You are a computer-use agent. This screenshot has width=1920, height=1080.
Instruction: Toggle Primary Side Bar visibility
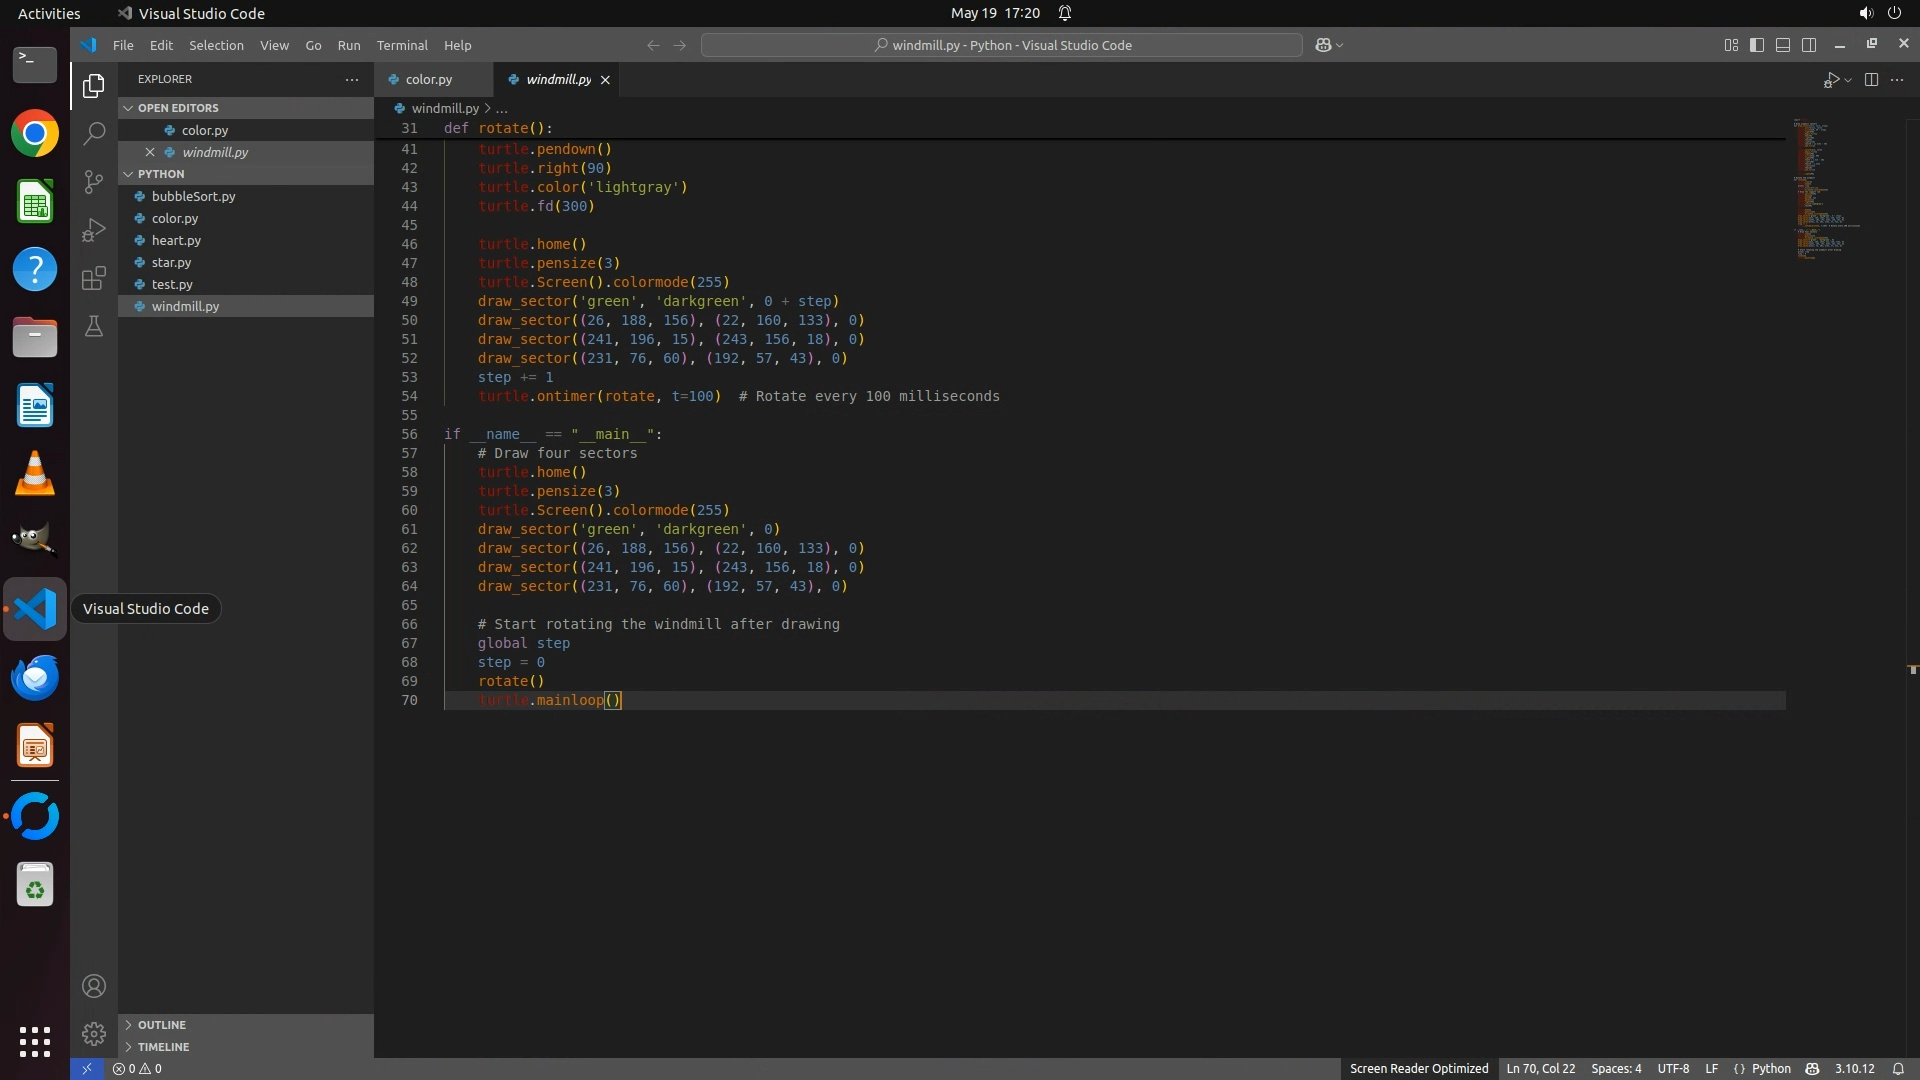pyautogui.click(x=1757, y=45)
